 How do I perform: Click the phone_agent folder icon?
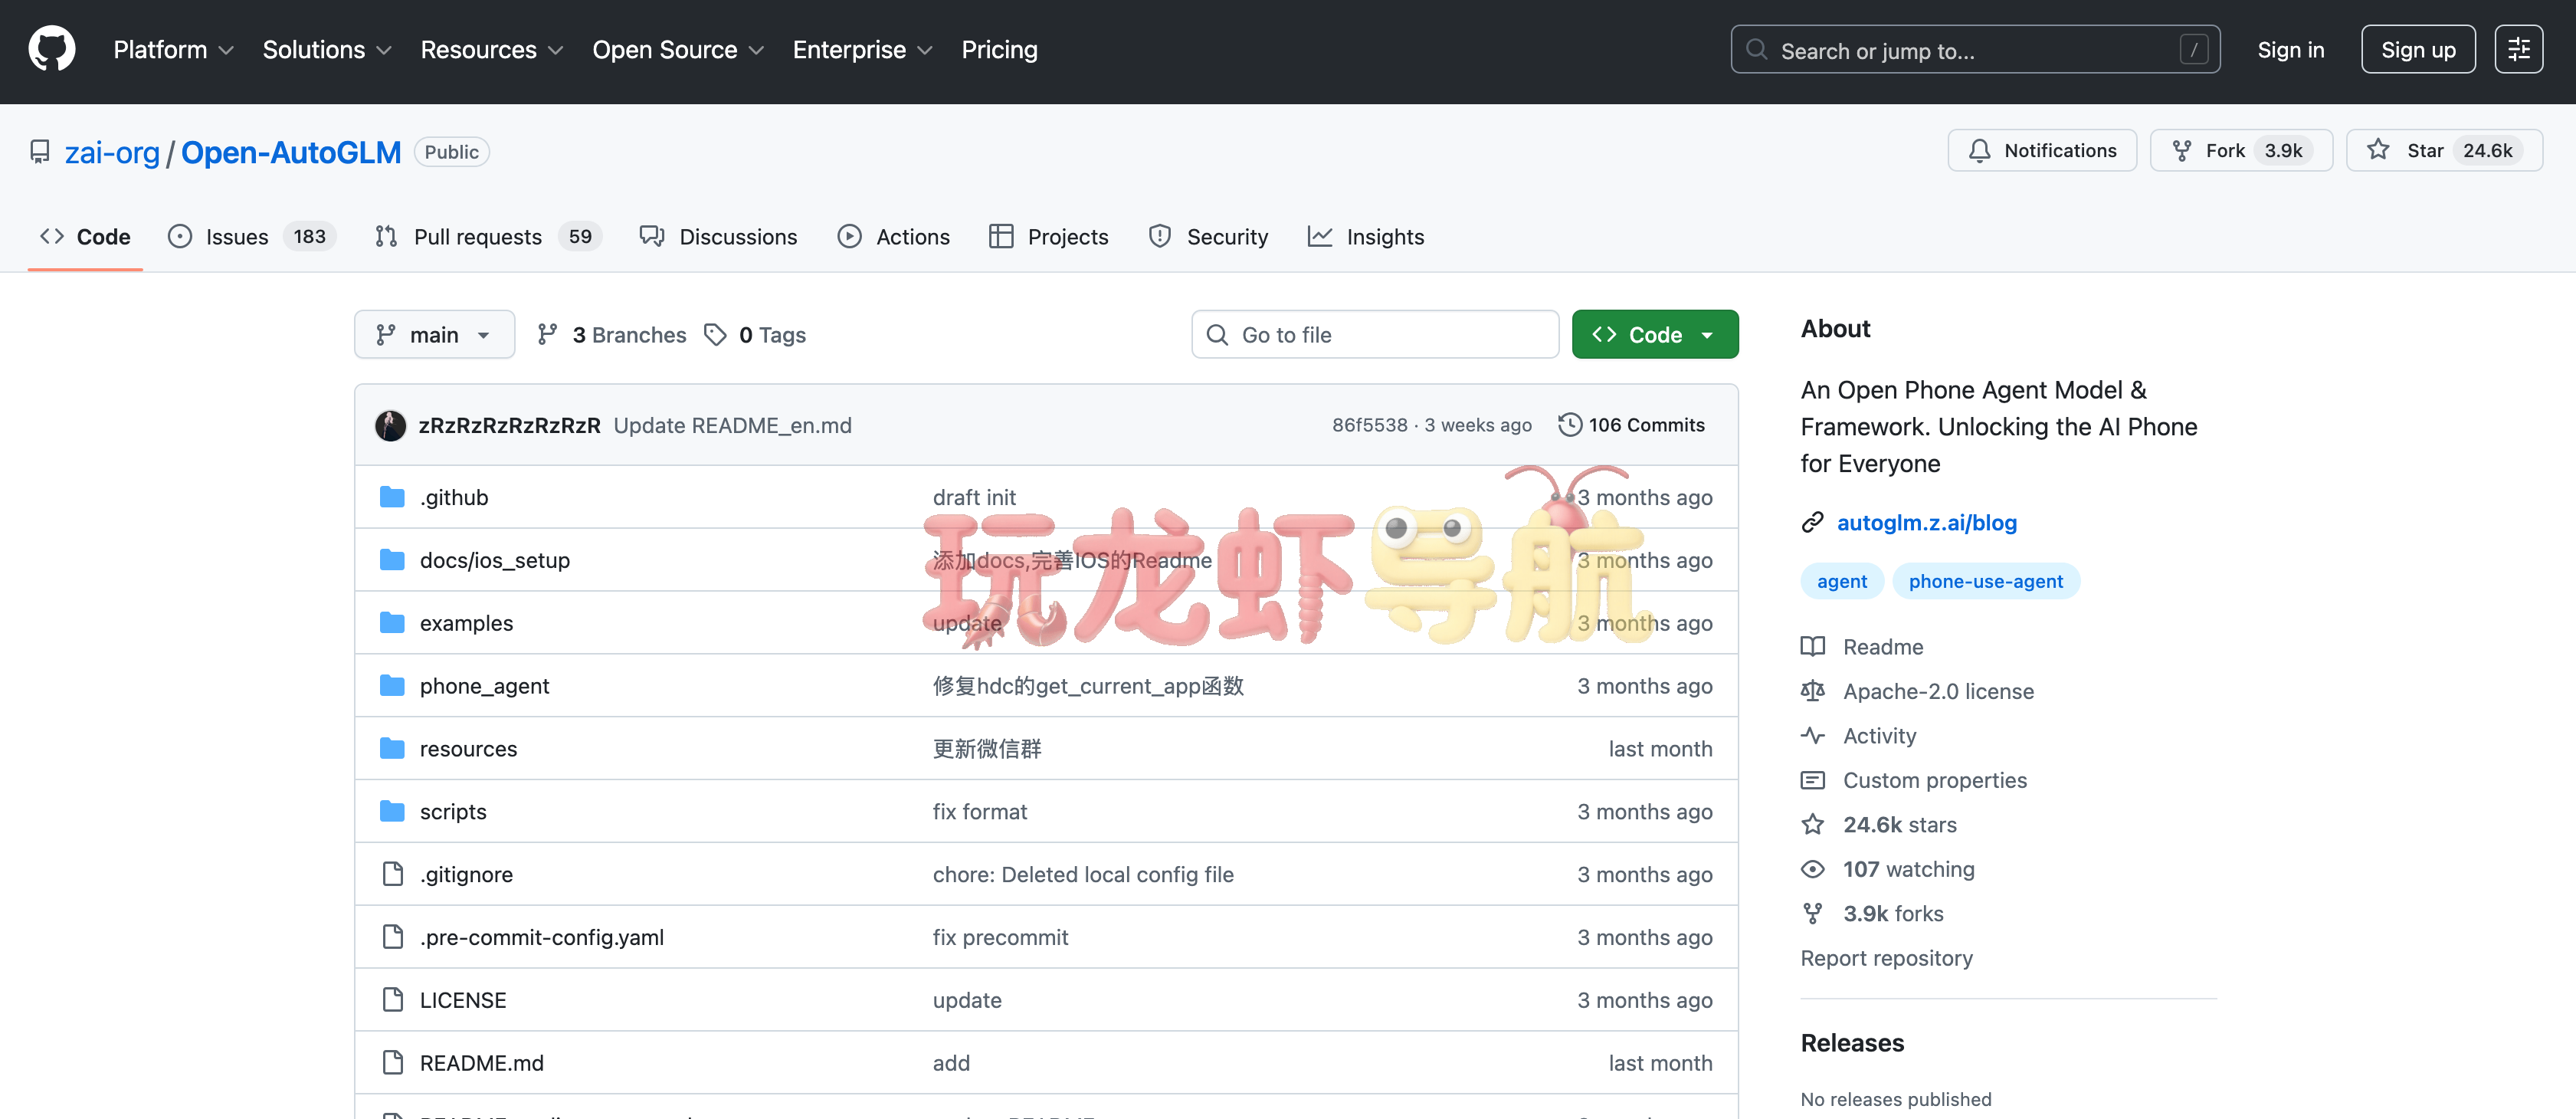point(392,686)
